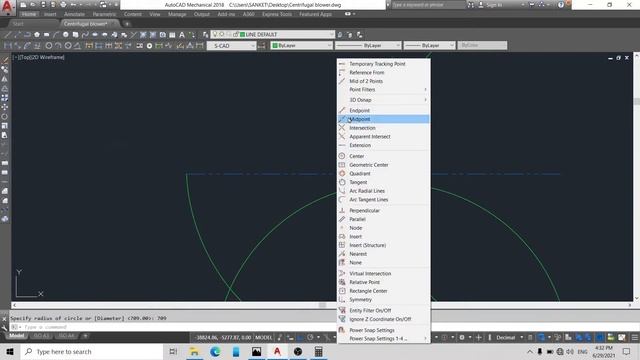Open the AutoCAD application menu
Image resolution: width=640 pixels, height=360 pixels.
7,7
